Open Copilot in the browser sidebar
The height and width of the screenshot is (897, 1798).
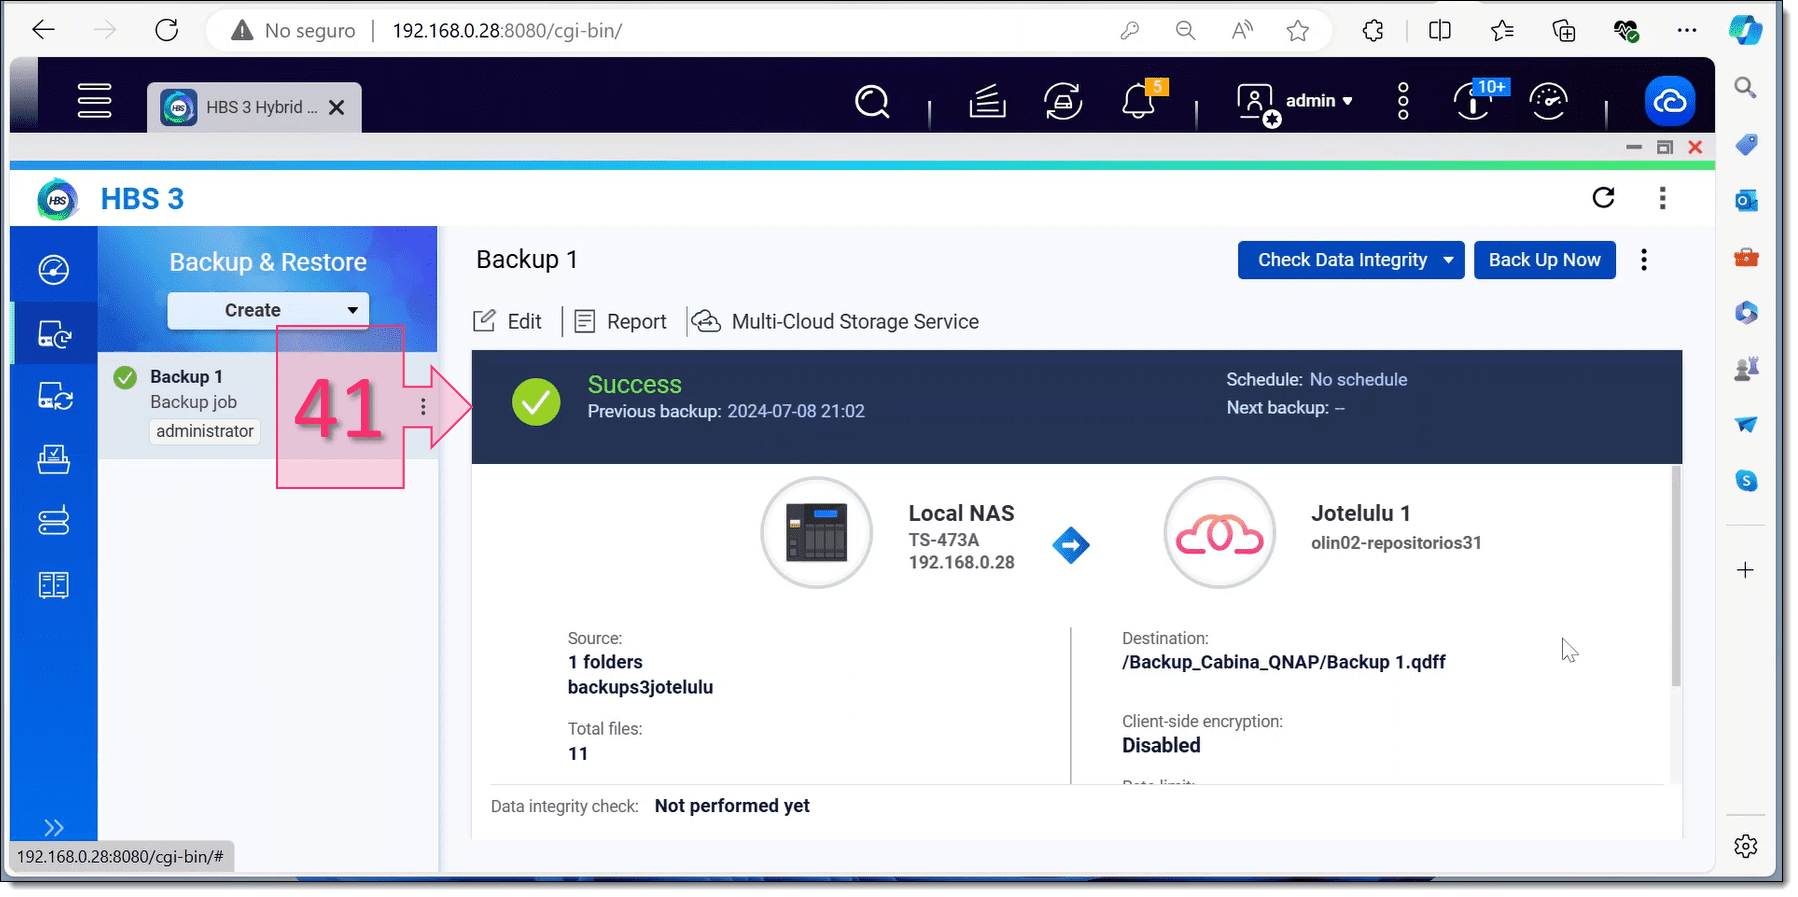[x=1746, y=31]
